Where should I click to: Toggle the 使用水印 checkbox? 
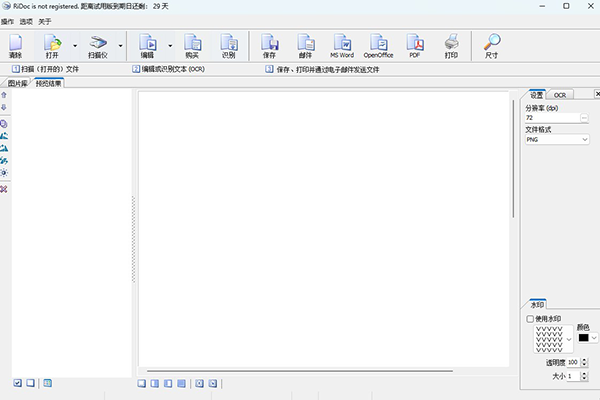pos(530,318)
